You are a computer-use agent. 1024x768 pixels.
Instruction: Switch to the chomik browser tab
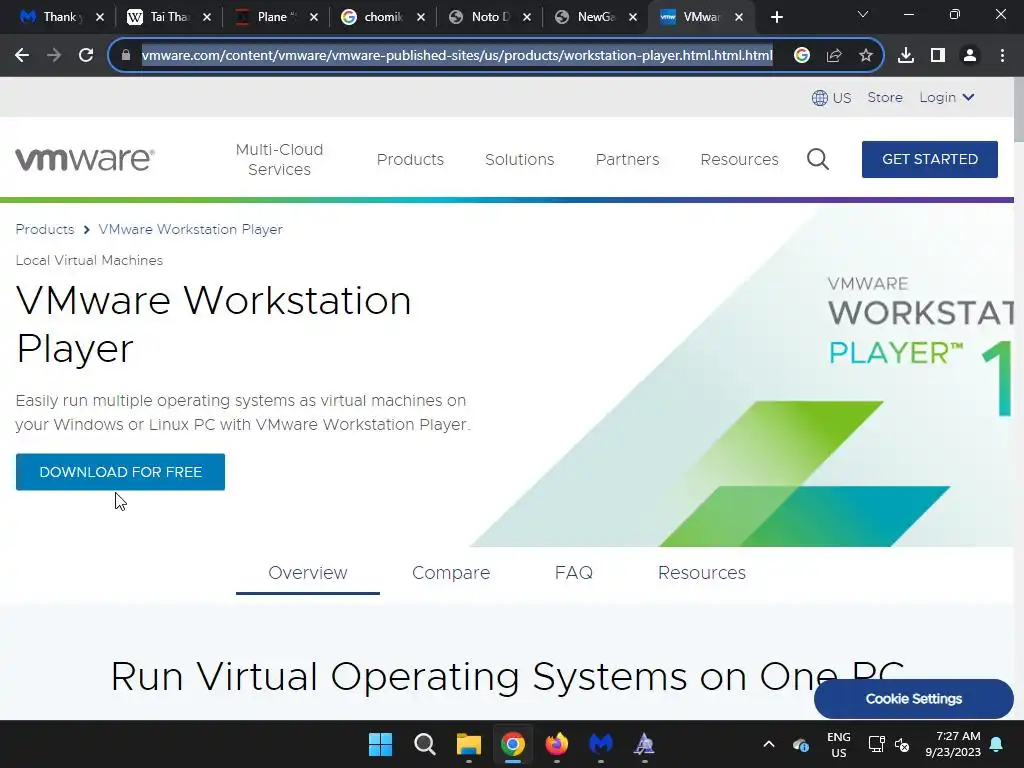382,17
